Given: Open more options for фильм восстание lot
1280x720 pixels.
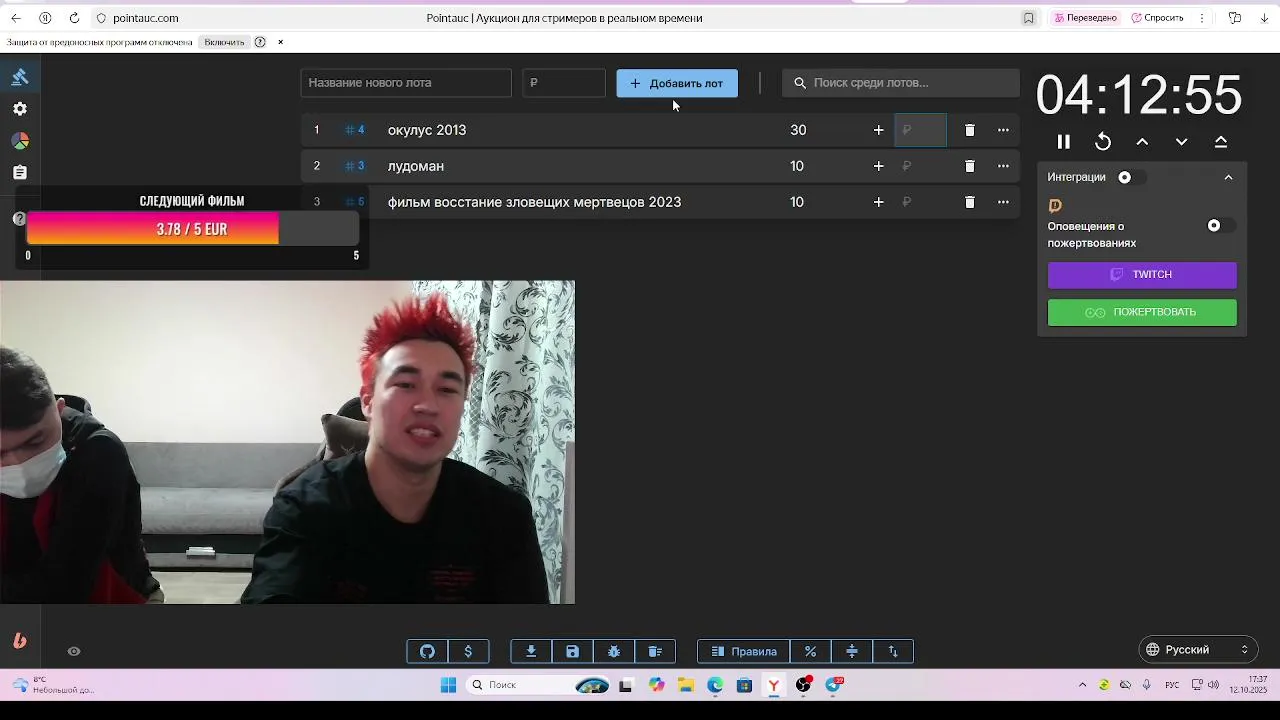Looking at the screenshot, I should tap(1003, 202).
